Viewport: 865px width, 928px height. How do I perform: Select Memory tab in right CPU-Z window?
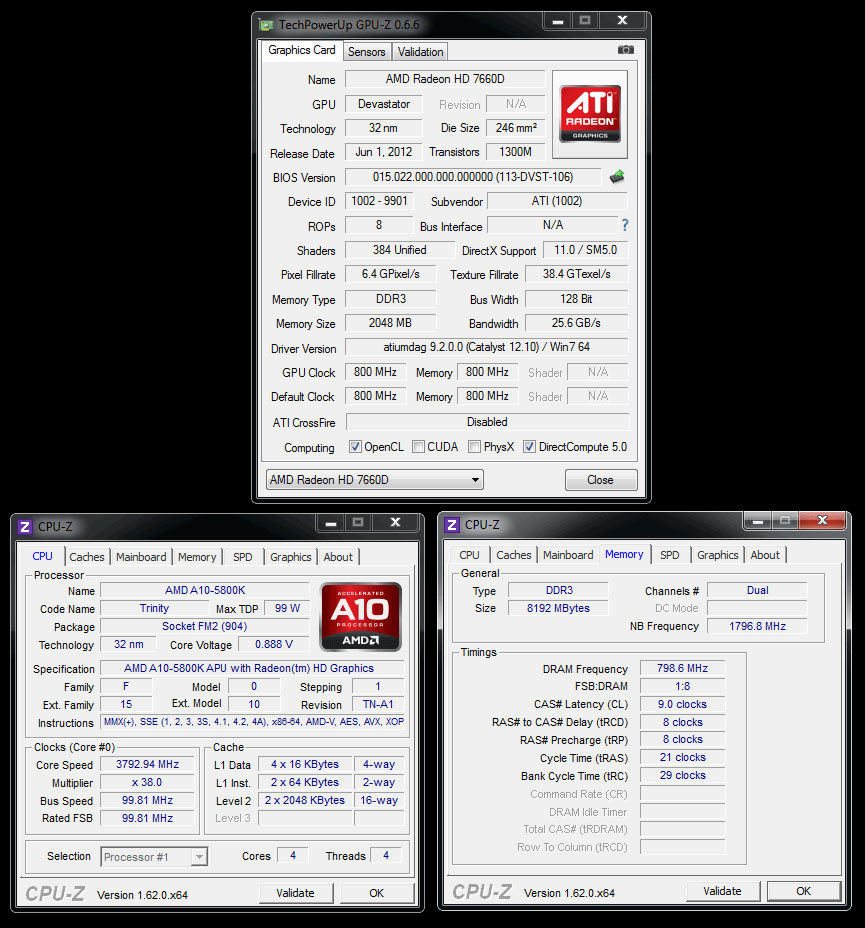624,555
